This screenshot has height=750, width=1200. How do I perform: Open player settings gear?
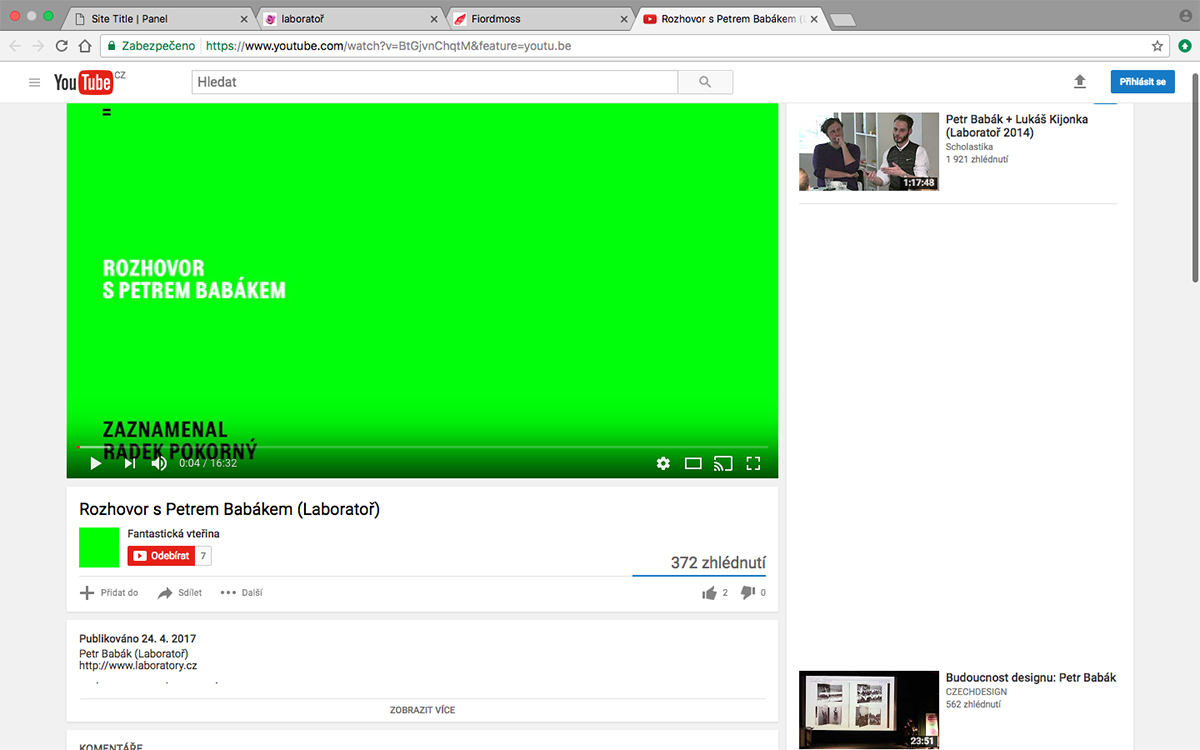click(663, 463)
